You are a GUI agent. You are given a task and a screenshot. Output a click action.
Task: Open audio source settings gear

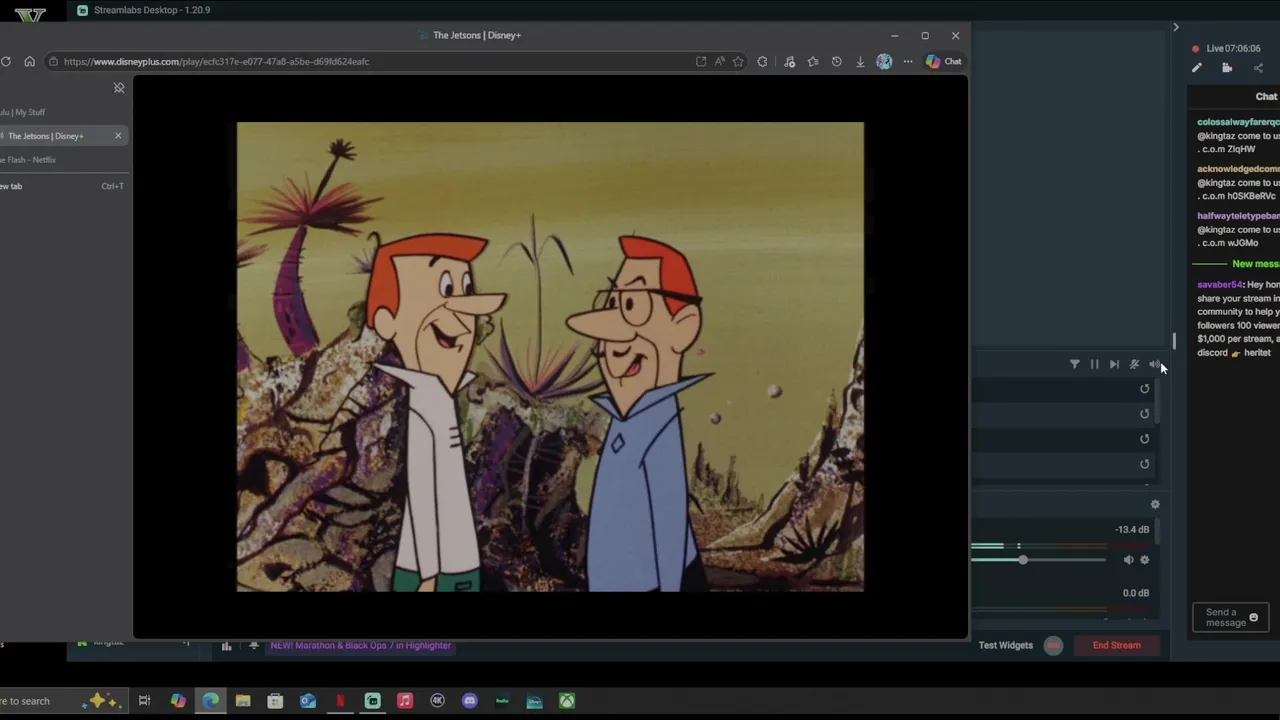pos(1145,560)
